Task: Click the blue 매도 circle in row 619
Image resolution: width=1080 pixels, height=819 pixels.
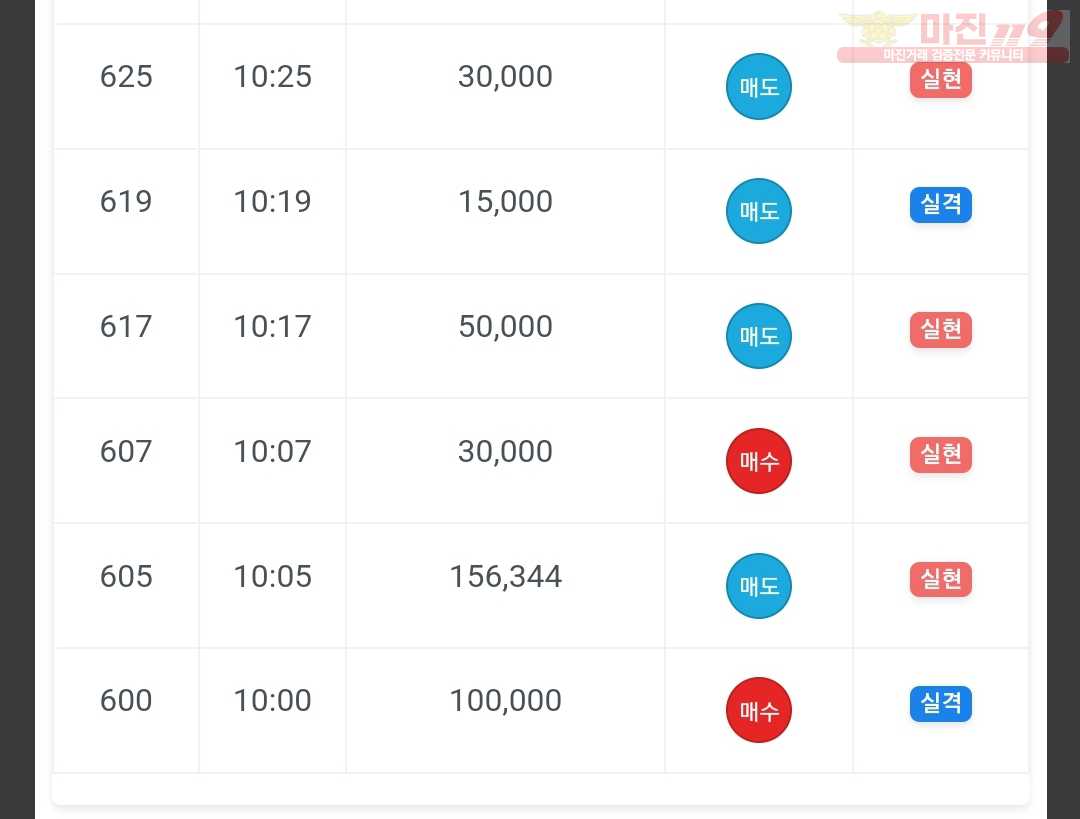Action: click(x=758, y=211)
